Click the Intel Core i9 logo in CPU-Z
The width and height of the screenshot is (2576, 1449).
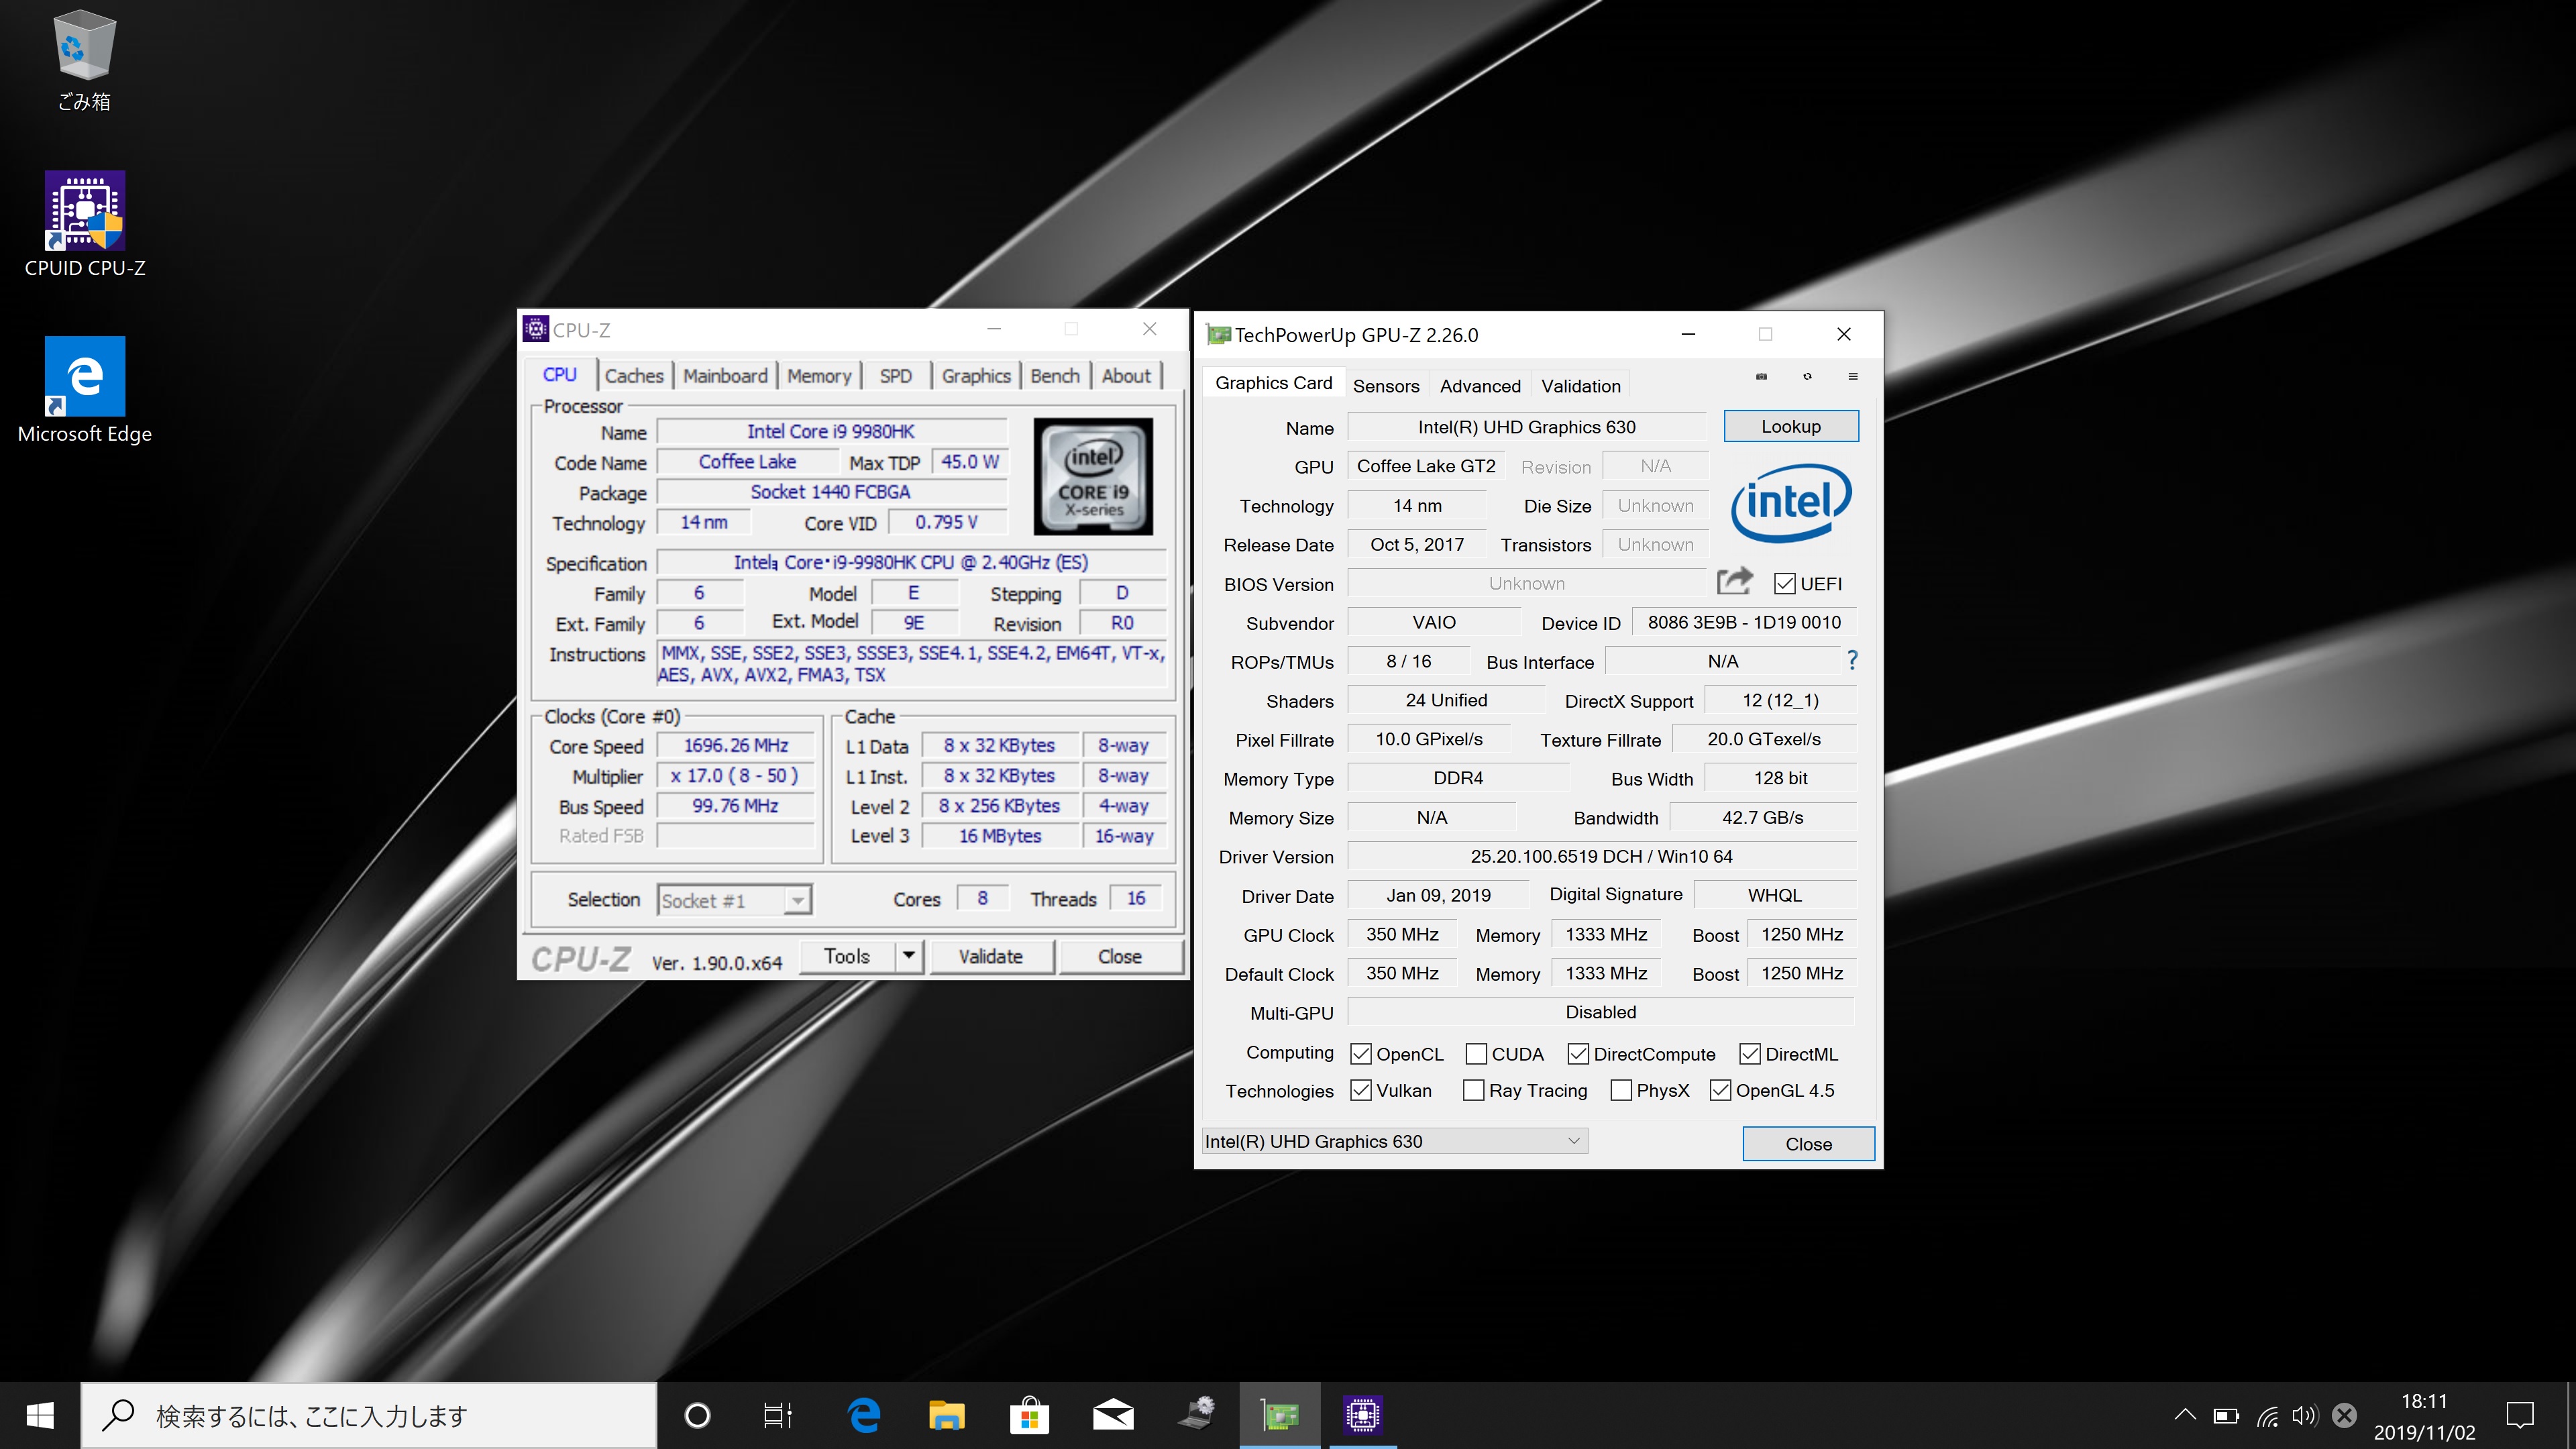1093,476
